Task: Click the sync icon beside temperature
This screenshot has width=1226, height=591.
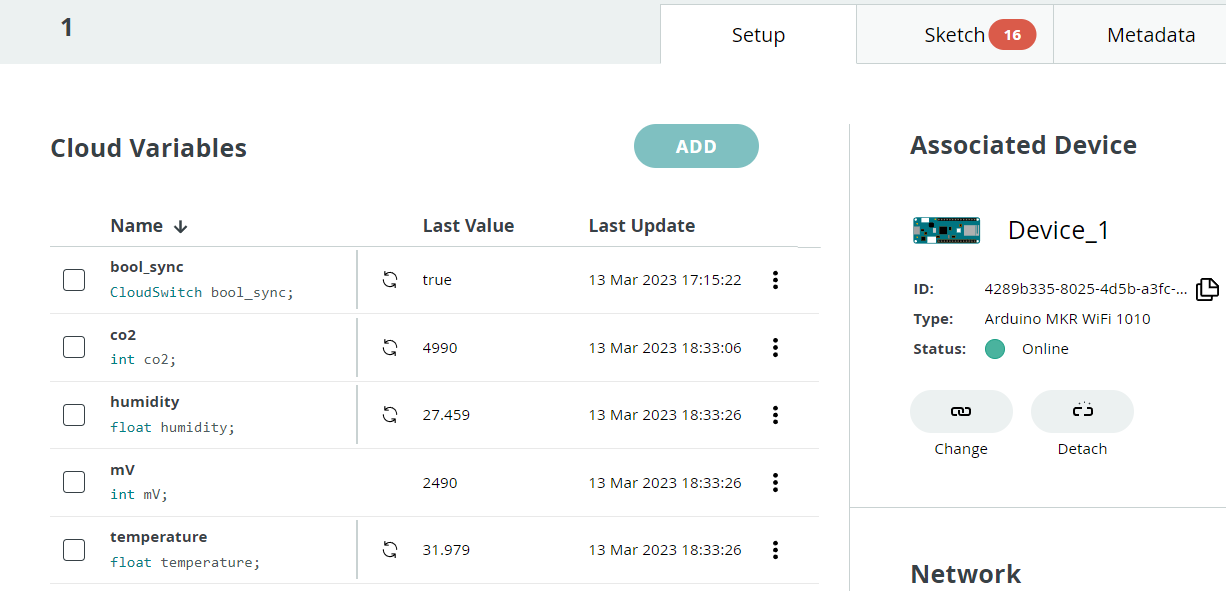Action: pyautogui.click(x=388, y=549)
